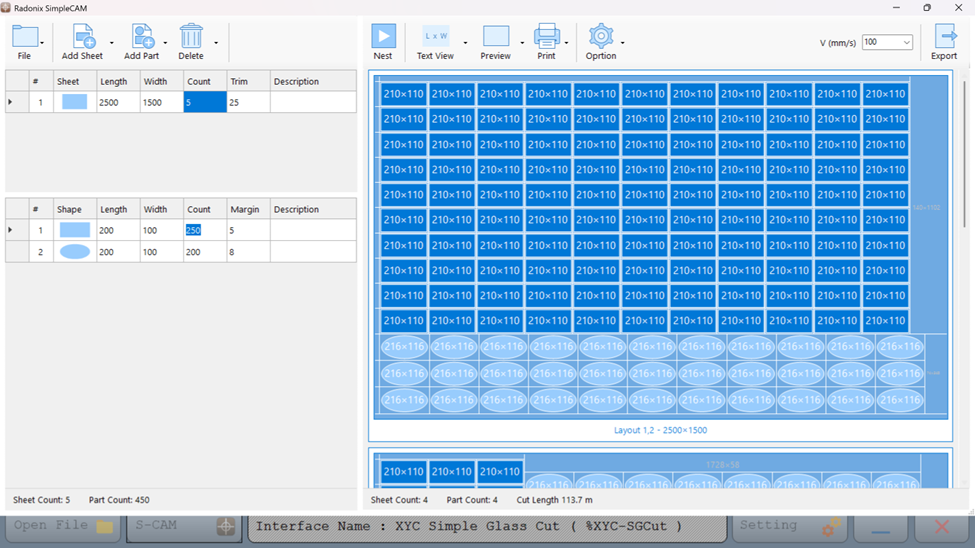Click the second layout thumbnail at bottom
This screenshot has height=548, width=975.
click(660, 470)
